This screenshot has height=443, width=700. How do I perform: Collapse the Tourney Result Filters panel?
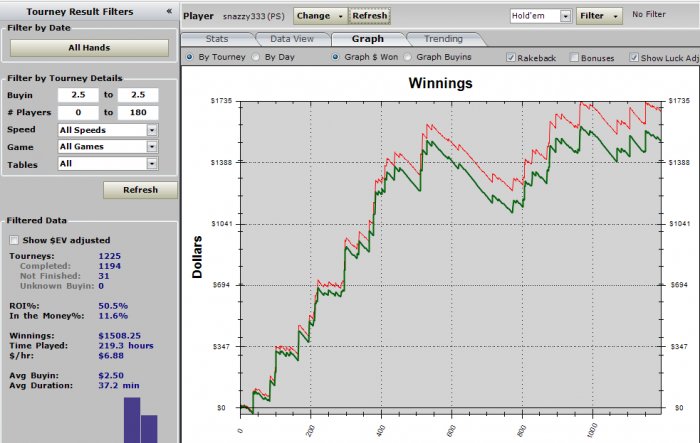(x=169, y=11)
